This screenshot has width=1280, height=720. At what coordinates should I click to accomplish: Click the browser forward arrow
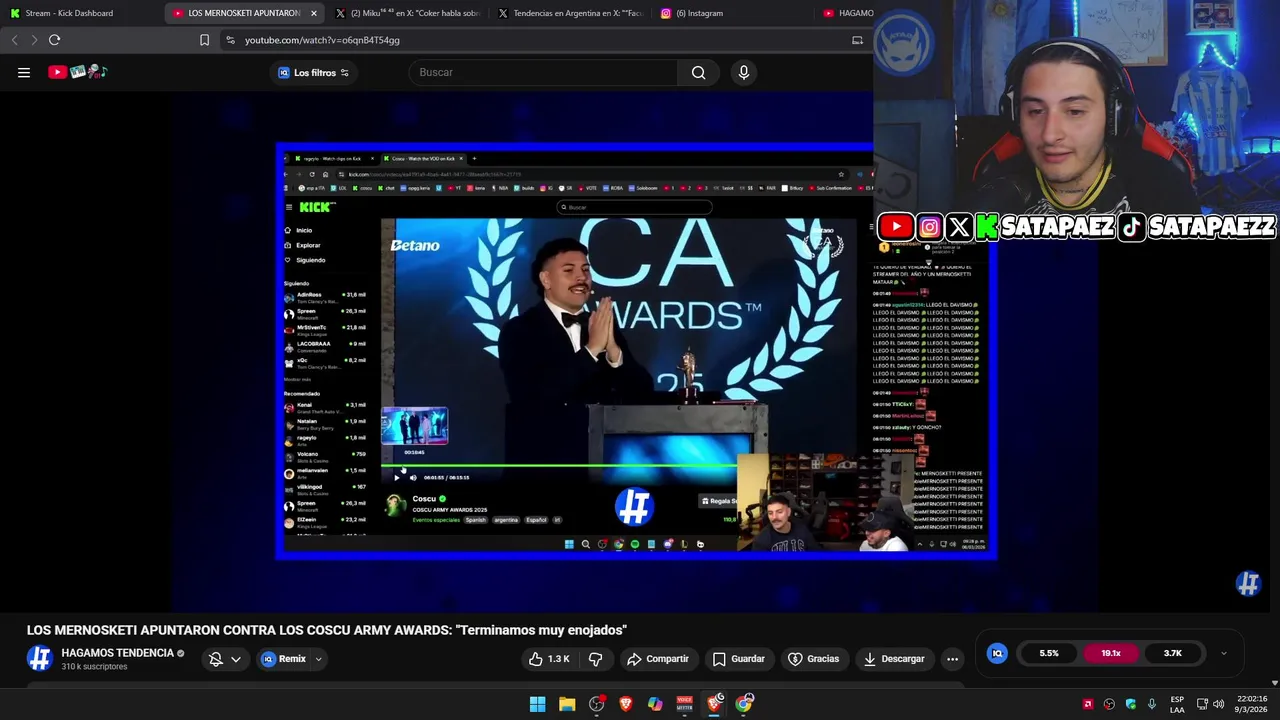(x=34, y=40)
